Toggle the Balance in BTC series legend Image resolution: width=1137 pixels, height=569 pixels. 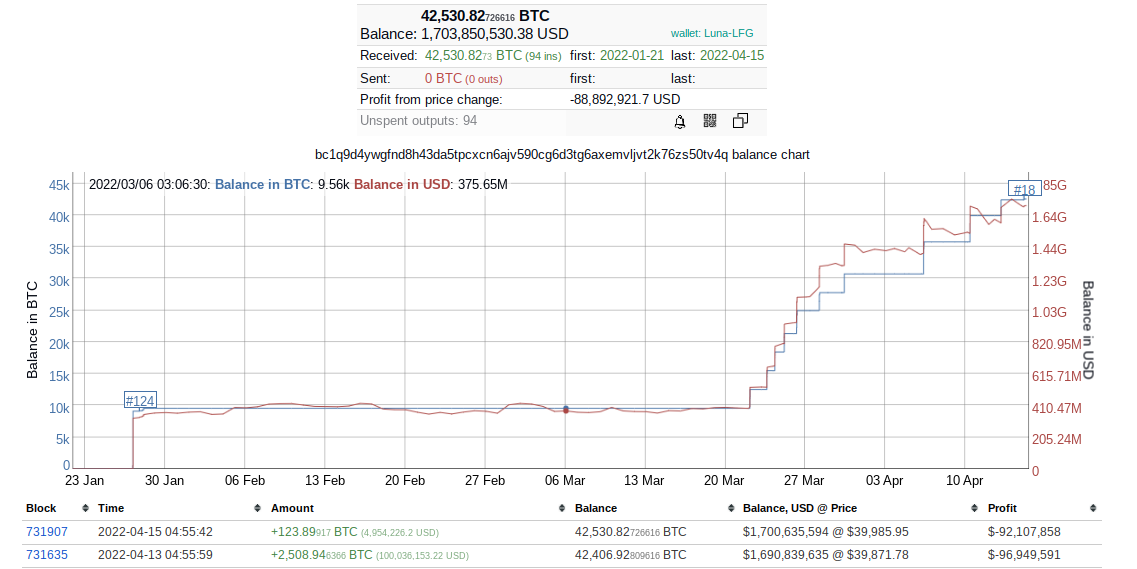262,184
